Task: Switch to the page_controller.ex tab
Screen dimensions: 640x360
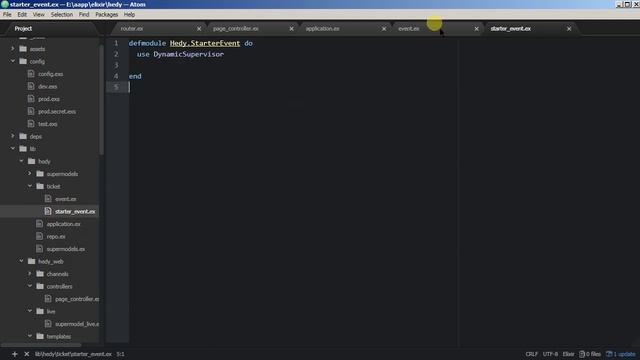Action: click(236, 29)
